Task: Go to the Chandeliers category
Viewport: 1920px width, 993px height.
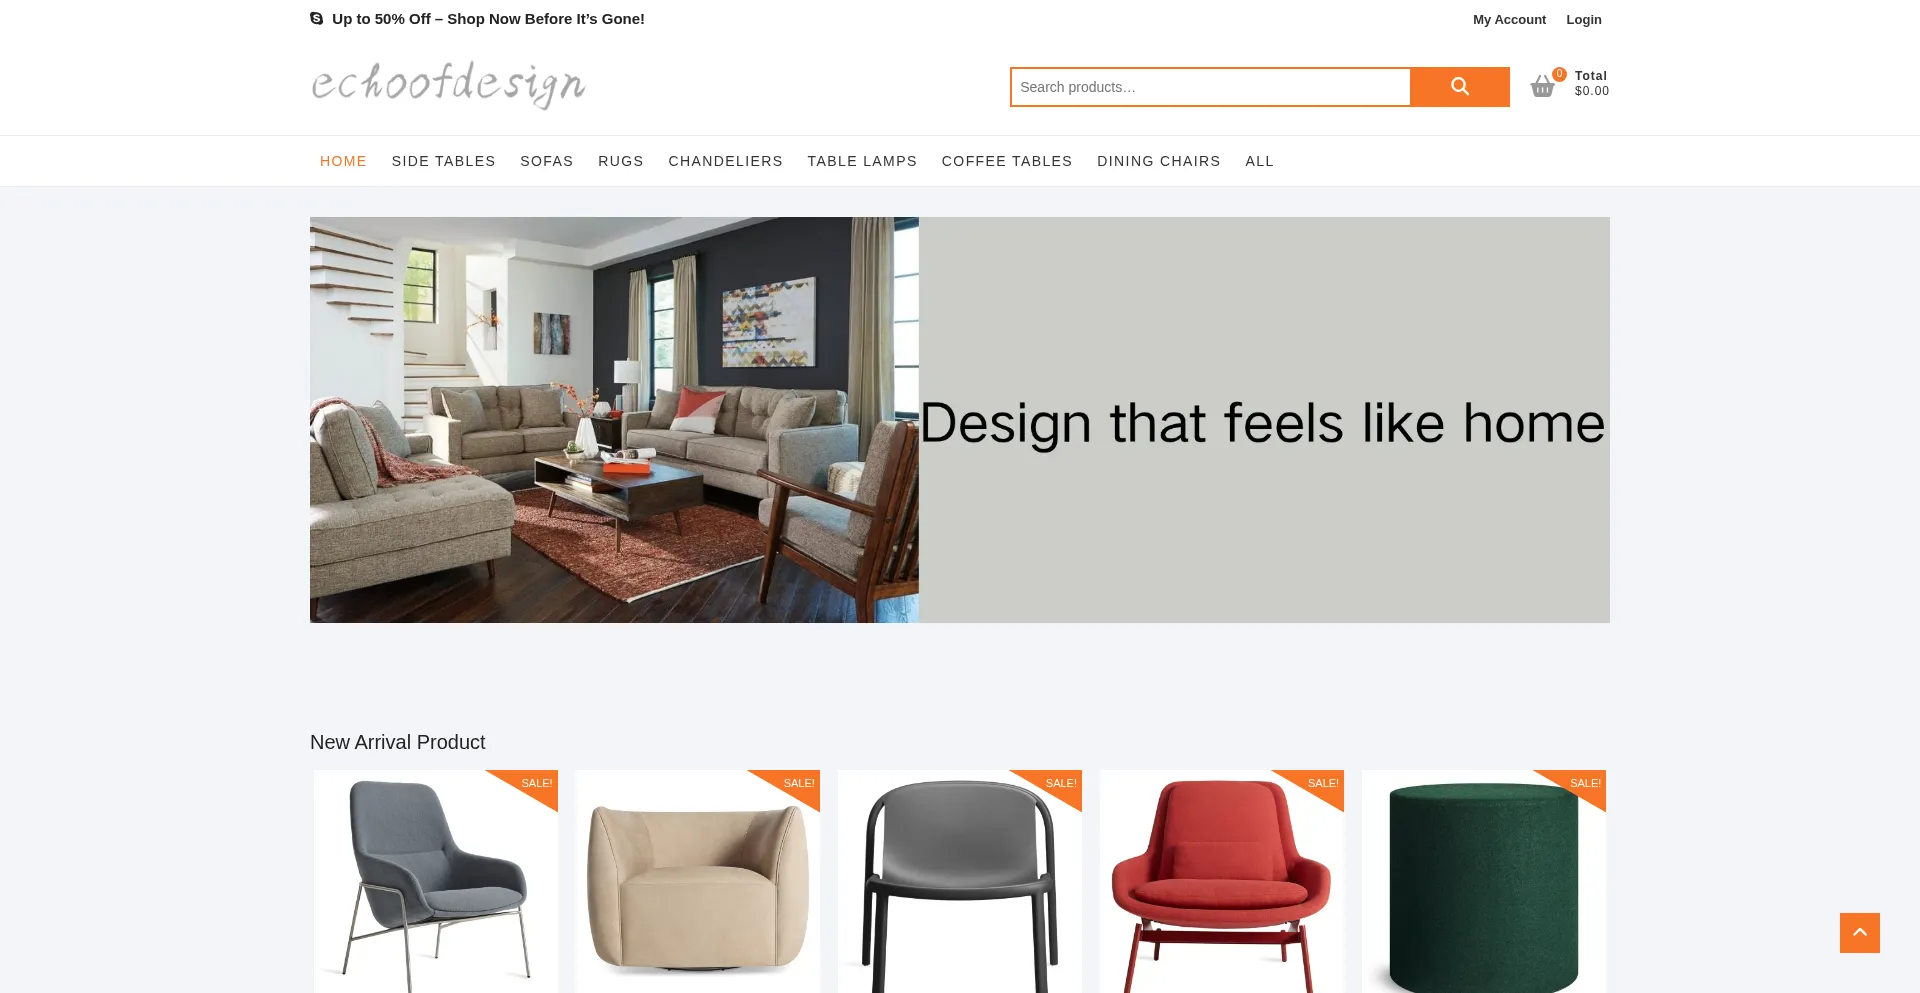Action: pos(725,161)
